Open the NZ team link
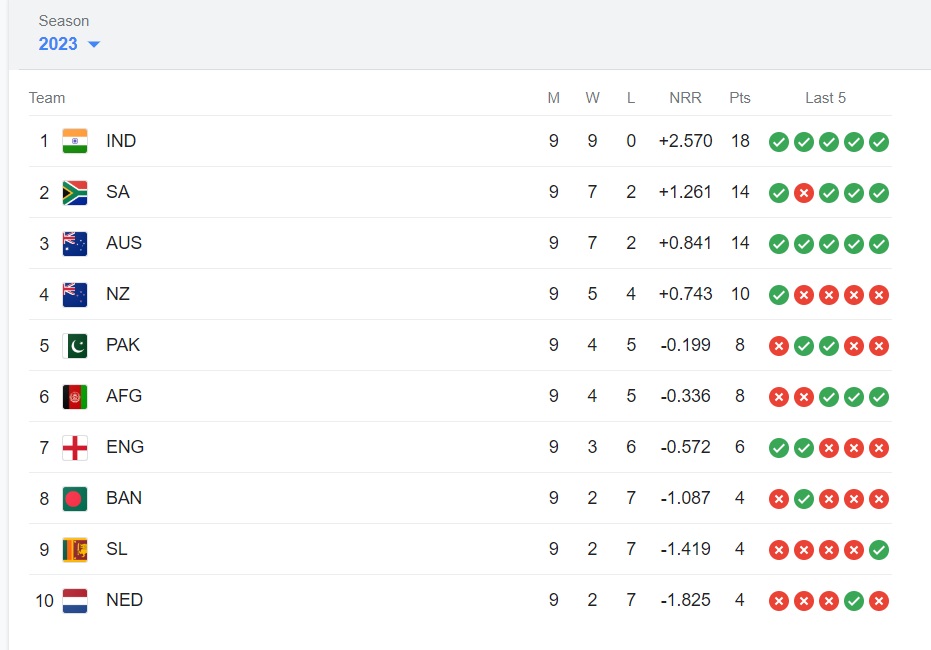 118,294
